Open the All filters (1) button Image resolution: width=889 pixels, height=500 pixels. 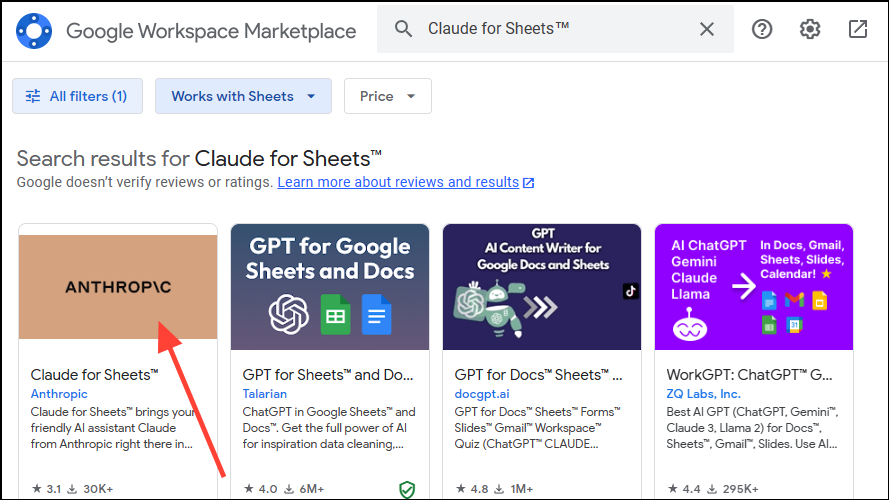(x=78, y=96)
